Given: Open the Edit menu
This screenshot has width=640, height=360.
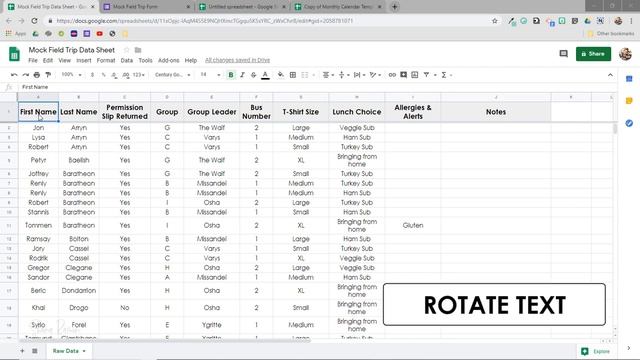Looking at the screenshot, I should 48,60.
